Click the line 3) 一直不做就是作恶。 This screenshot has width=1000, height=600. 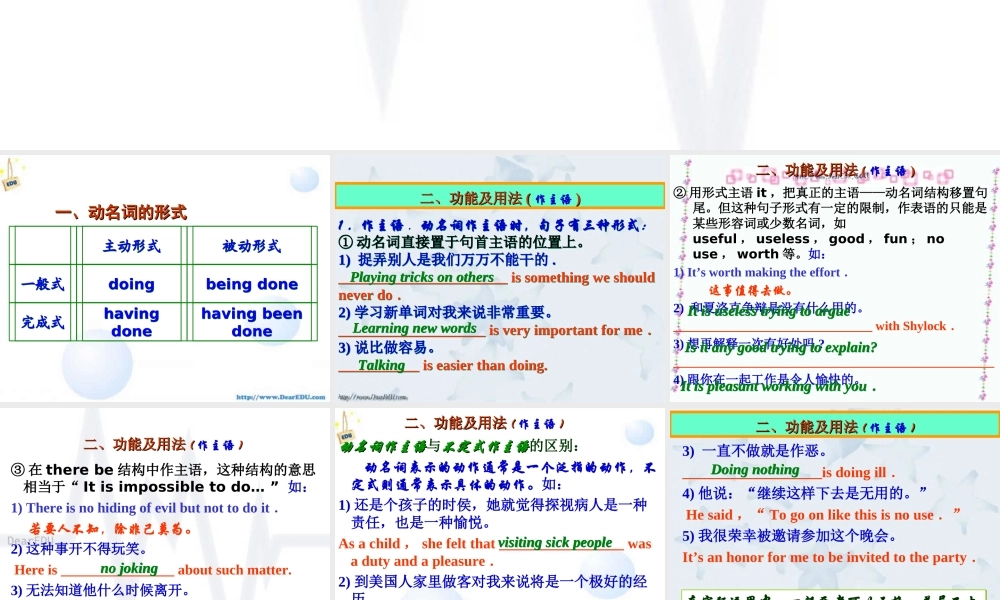coord(756,451)
